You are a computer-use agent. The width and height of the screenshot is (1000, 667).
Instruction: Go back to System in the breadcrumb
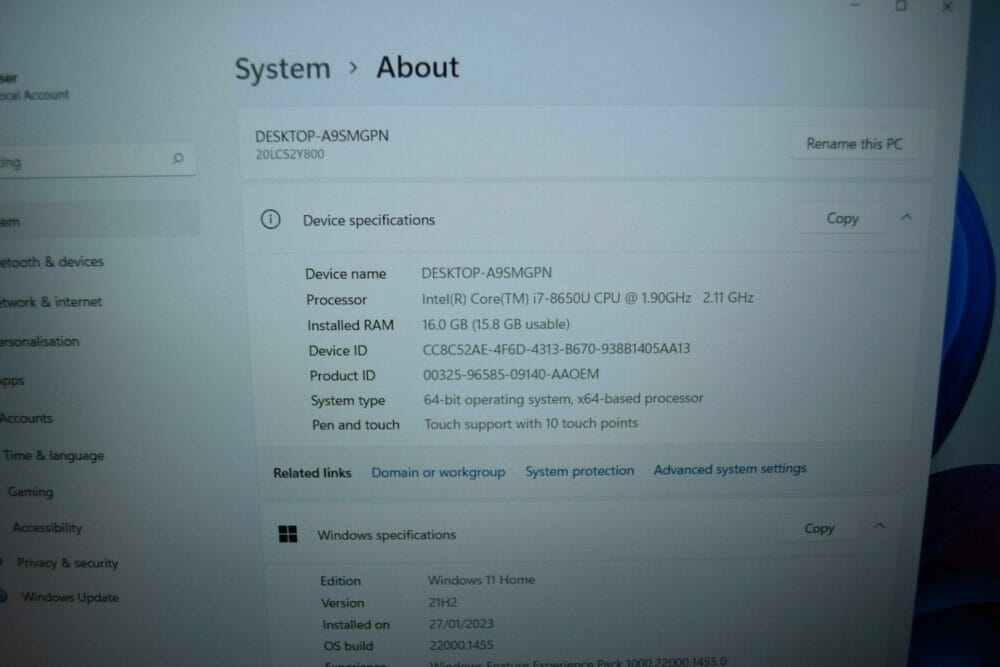point(283,68)
